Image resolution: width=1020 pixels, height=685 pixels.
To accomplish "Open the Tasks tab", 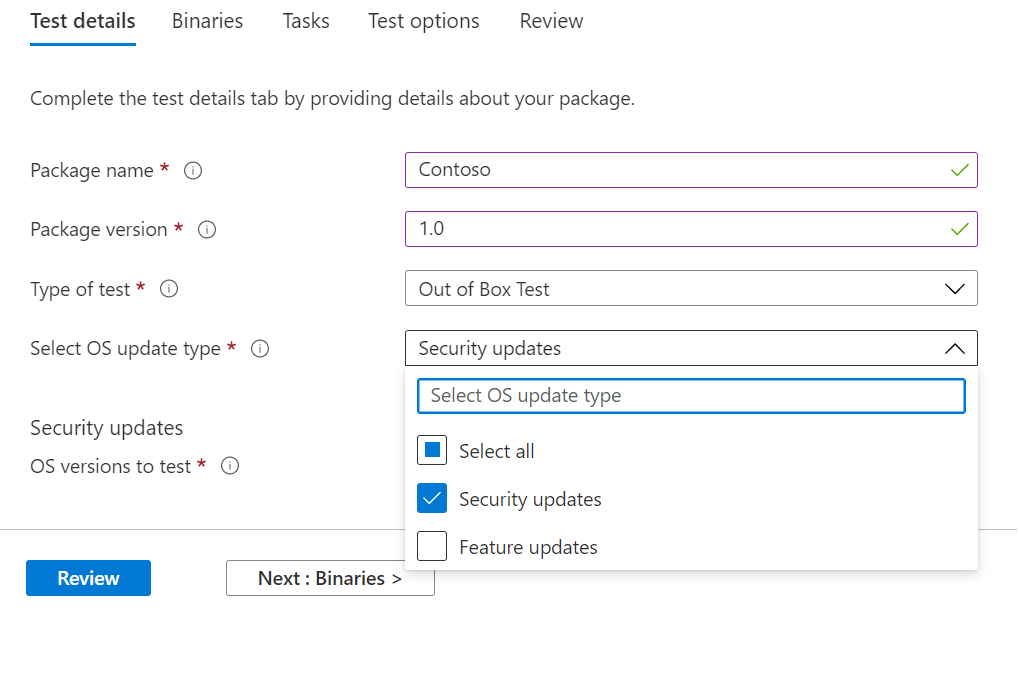I will click(306, 21).
